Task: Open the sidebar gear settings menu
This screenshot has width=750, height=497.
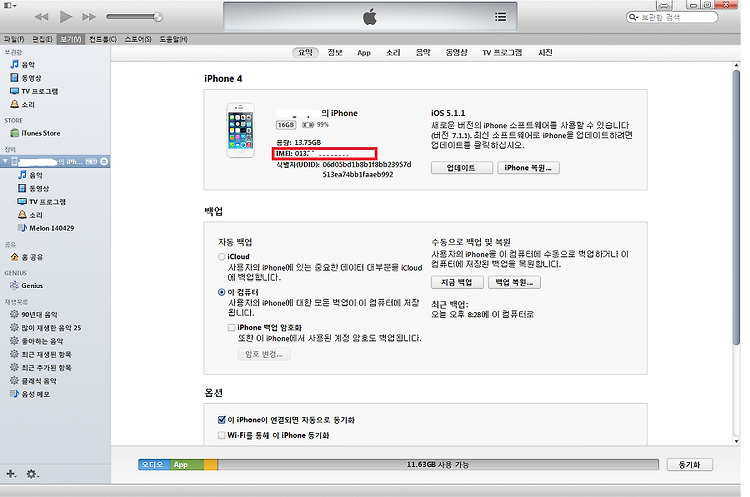Action: coord(32,474)
